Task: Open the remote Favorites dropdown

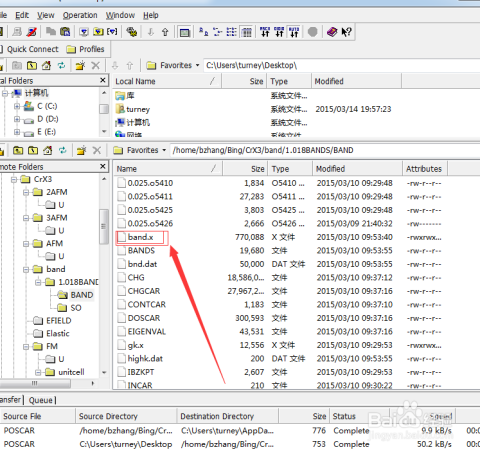Action: pos(140,150)
